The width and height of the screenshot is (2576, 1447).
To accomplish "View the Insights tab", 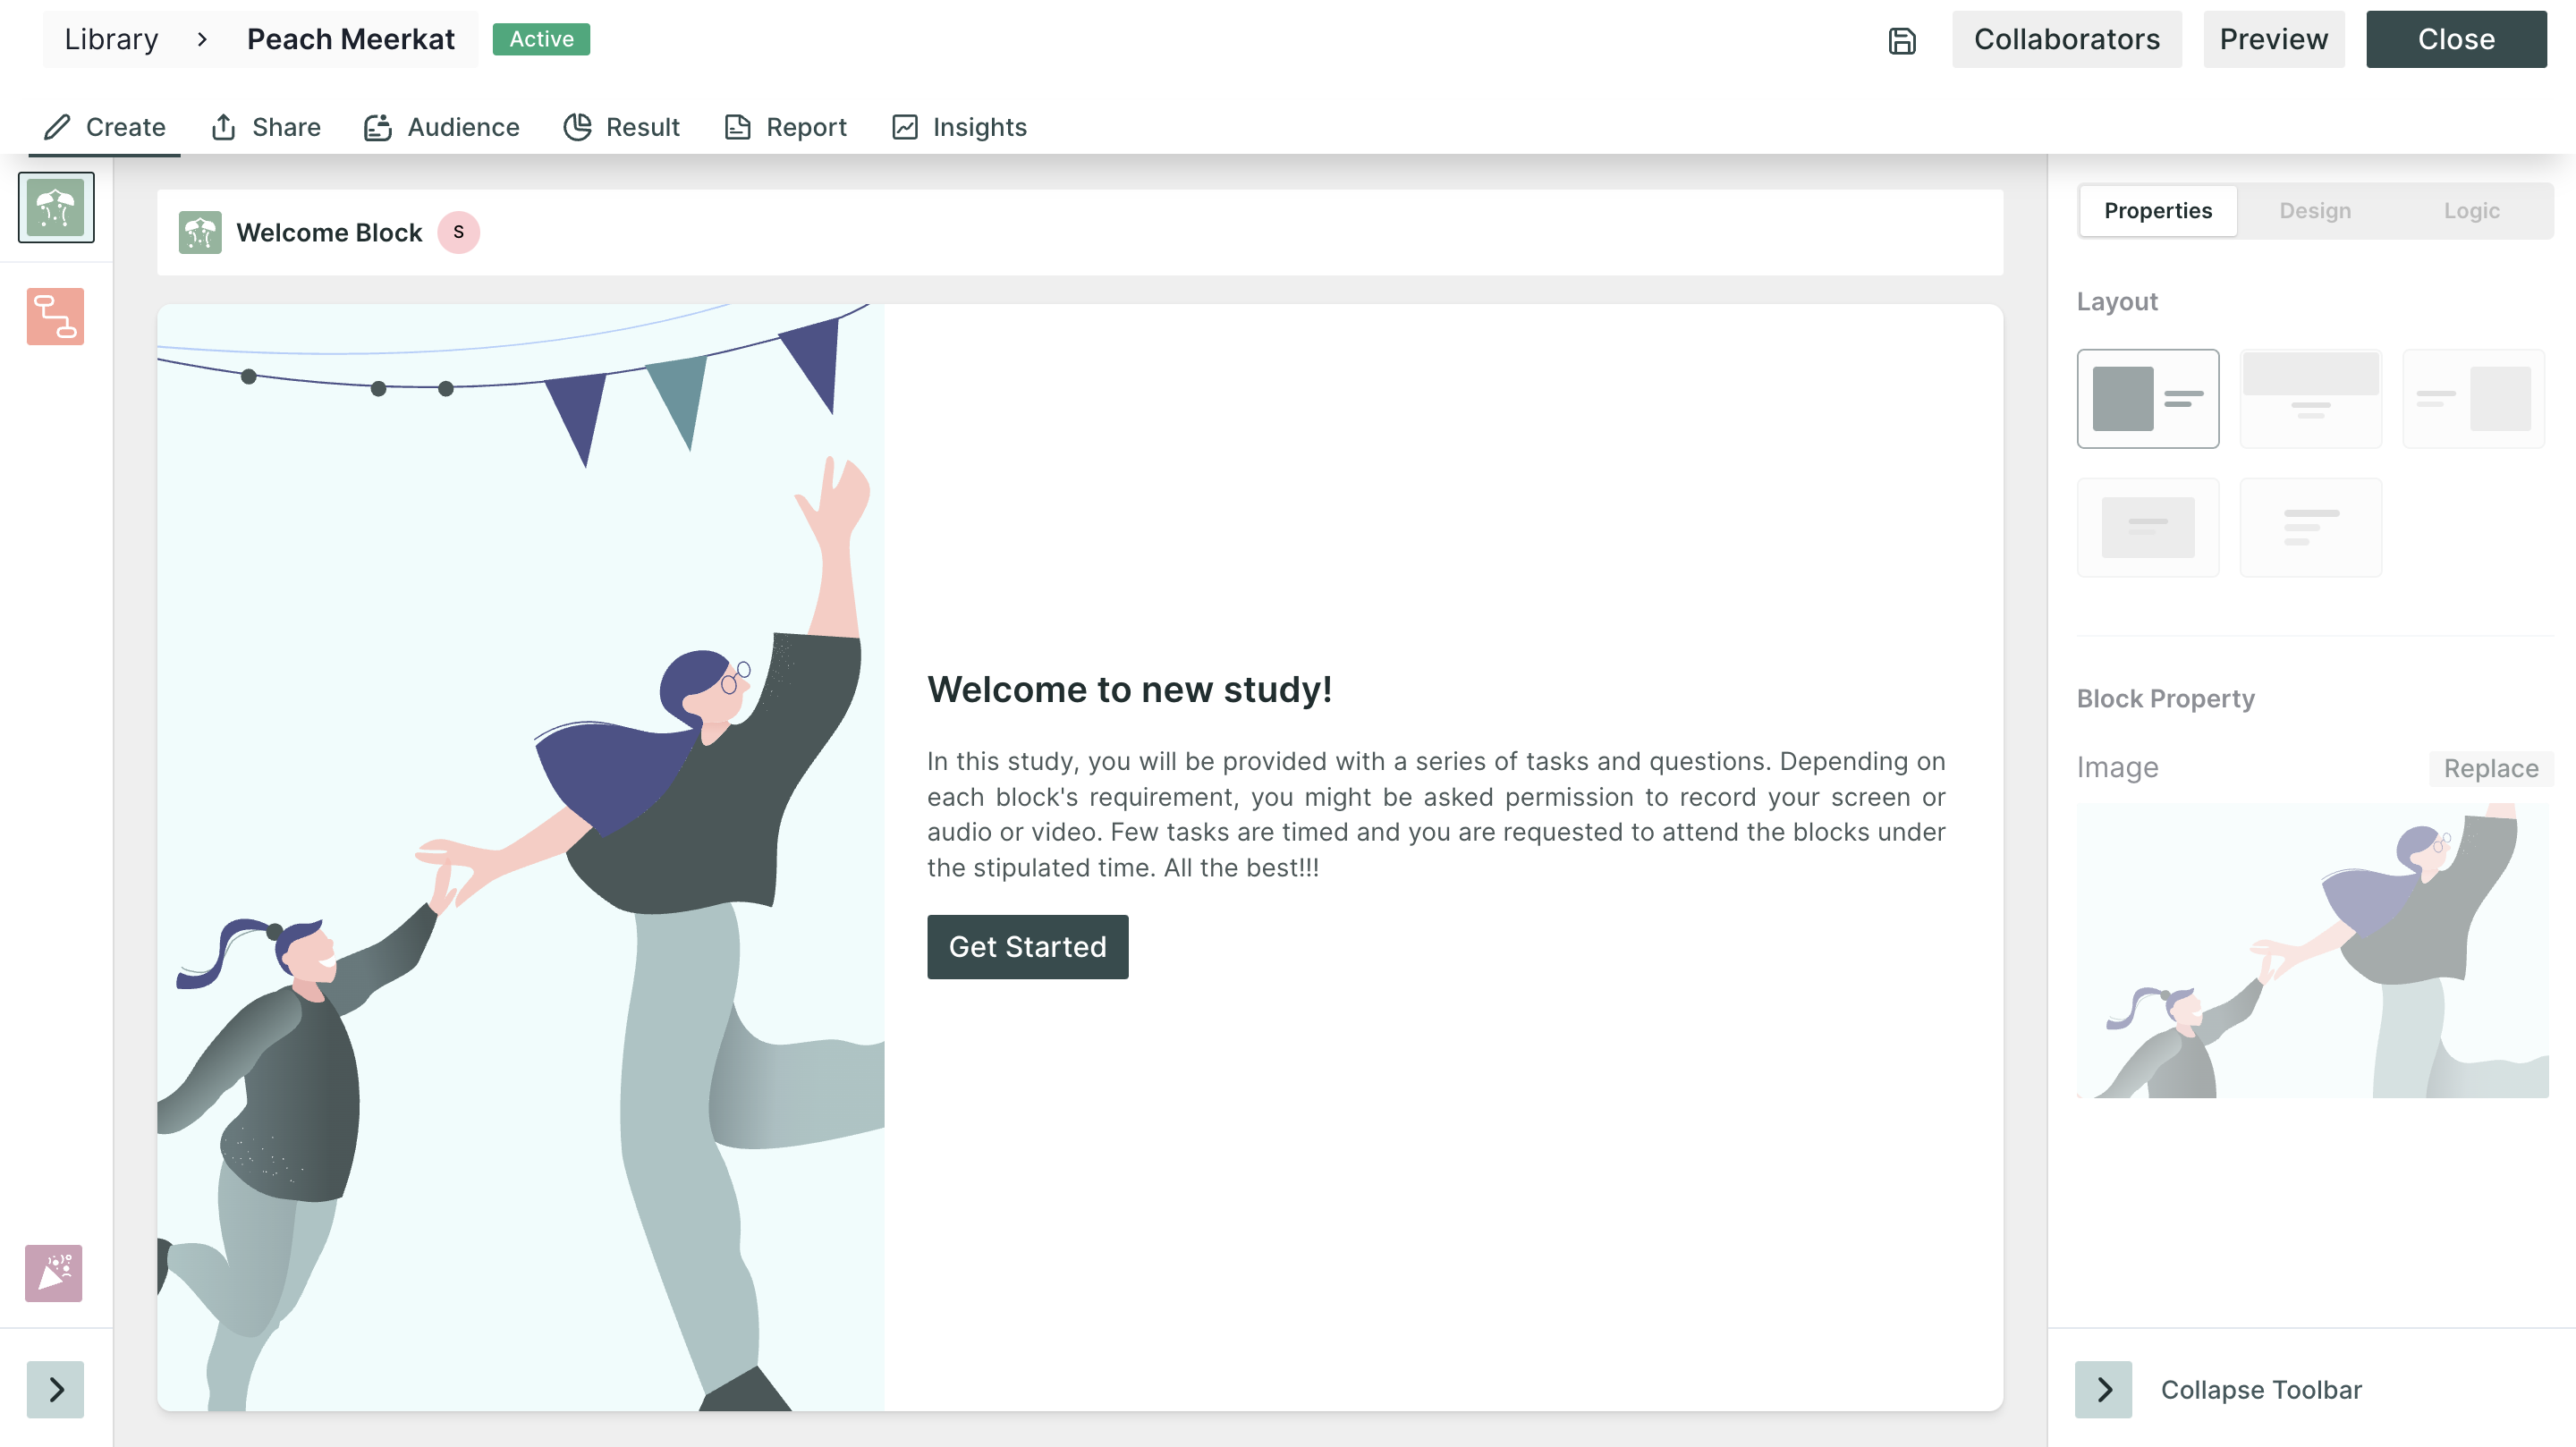I will click(960, 127).
